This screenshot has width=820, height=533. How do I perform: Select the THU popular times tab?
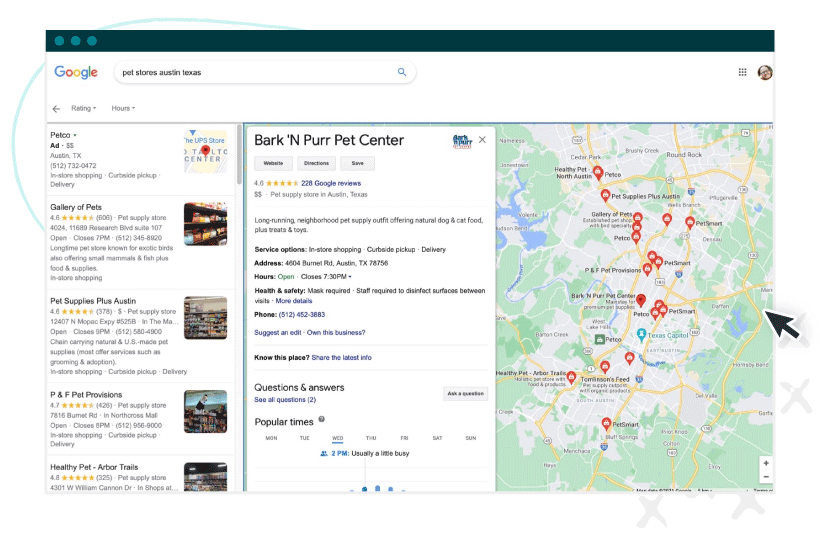click(371, 438)
